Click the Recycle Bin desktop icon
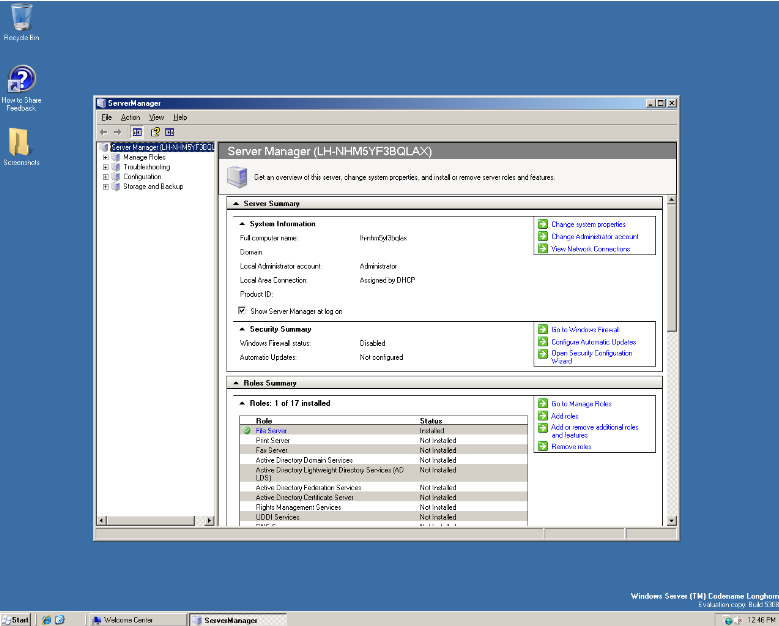Image resolution: width=779 pixels, height=626 pixels. coord(21,17)
